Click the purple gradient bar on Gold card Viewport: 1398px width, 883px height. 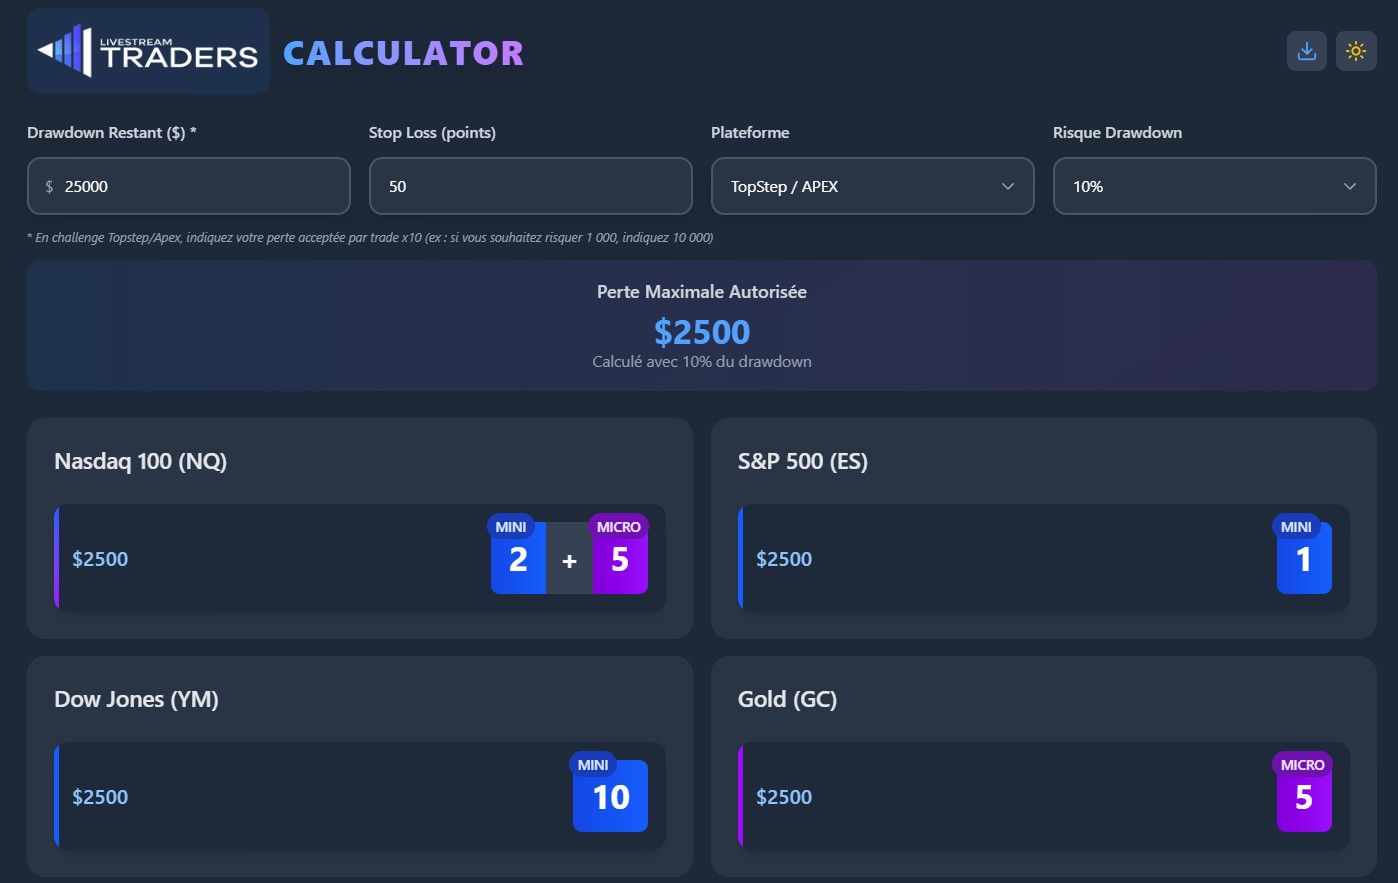pyautogui.click(x=742, y=793)
